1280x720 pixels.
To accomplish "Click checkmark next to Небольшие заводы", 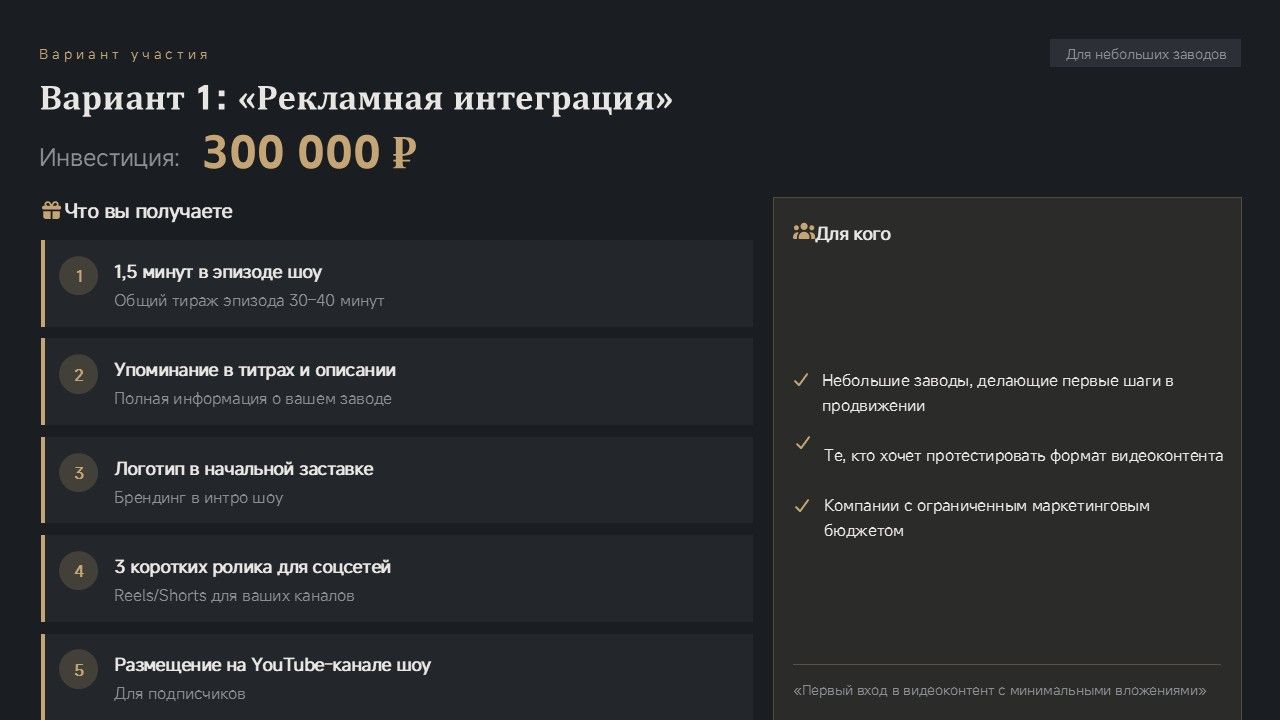I will [x=801, y=381].
